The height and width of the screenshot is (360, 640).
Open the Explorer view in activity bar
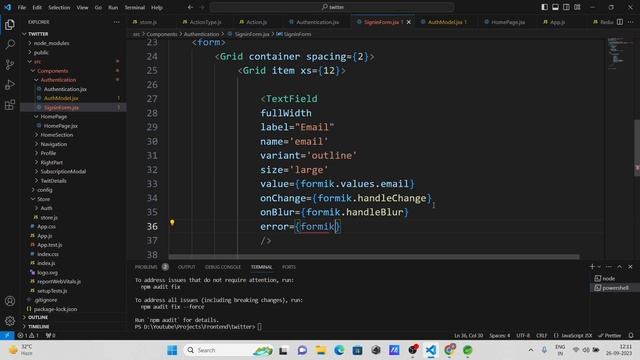click(x=10, y=24)
